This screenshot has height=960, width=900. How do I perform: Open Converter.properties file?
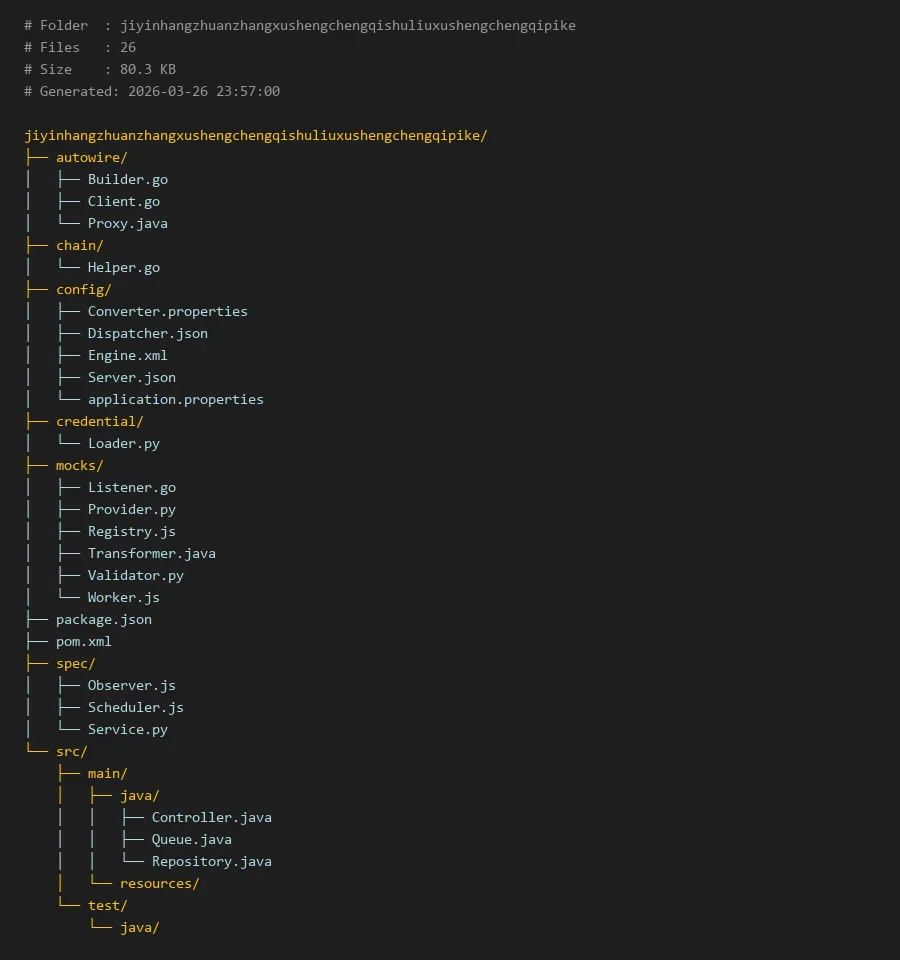tap(167, 311)
